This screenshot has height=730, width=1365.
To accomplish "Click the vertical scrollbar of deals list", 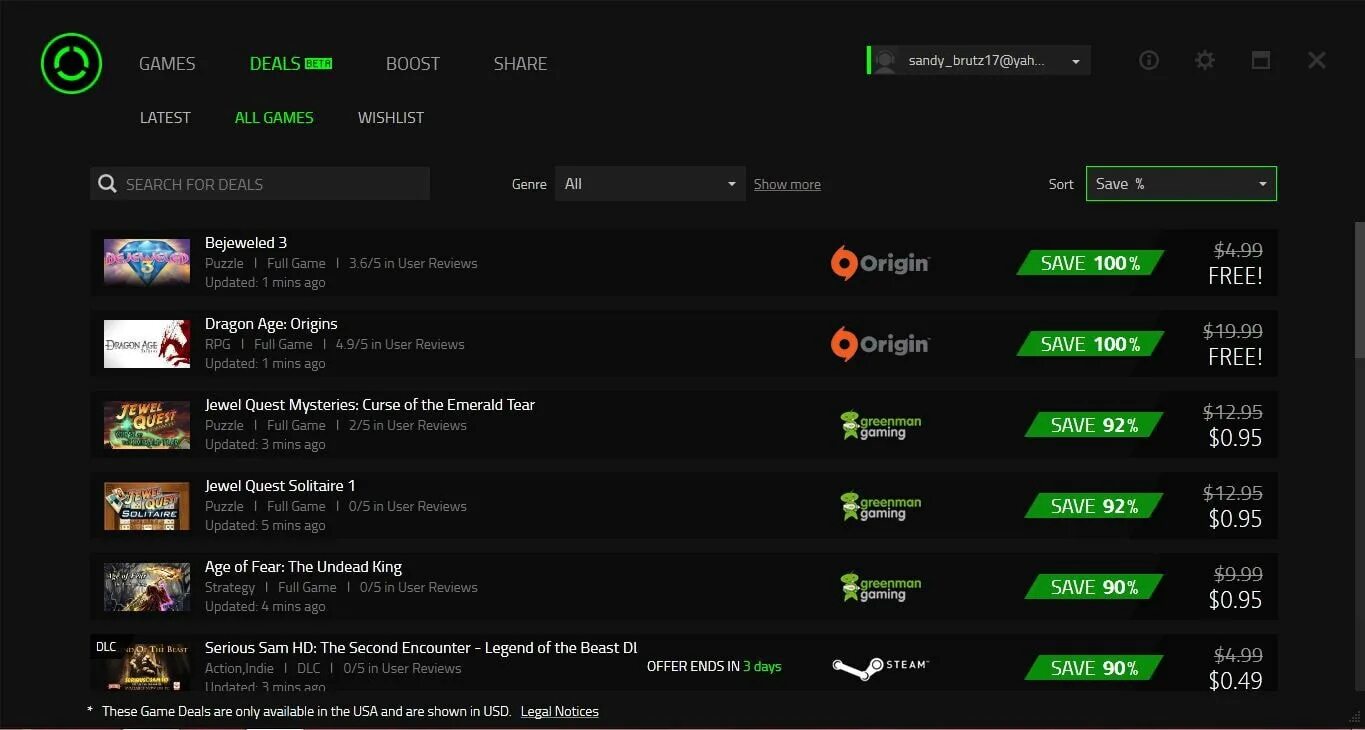I will [1358, 290].
